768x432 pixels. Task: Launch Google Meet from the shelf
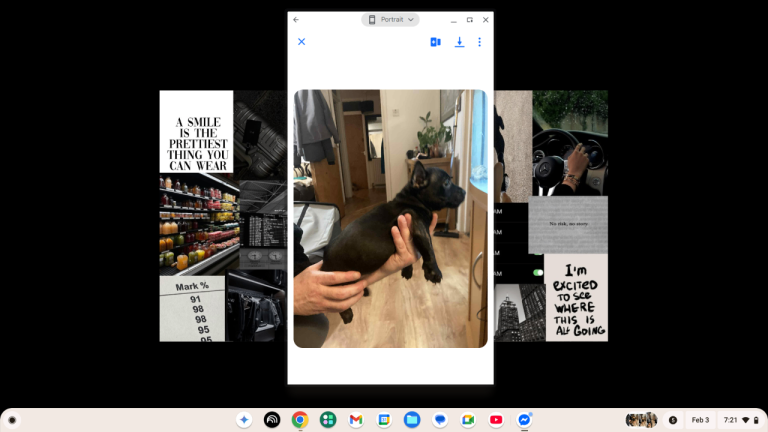pos(468,420)
